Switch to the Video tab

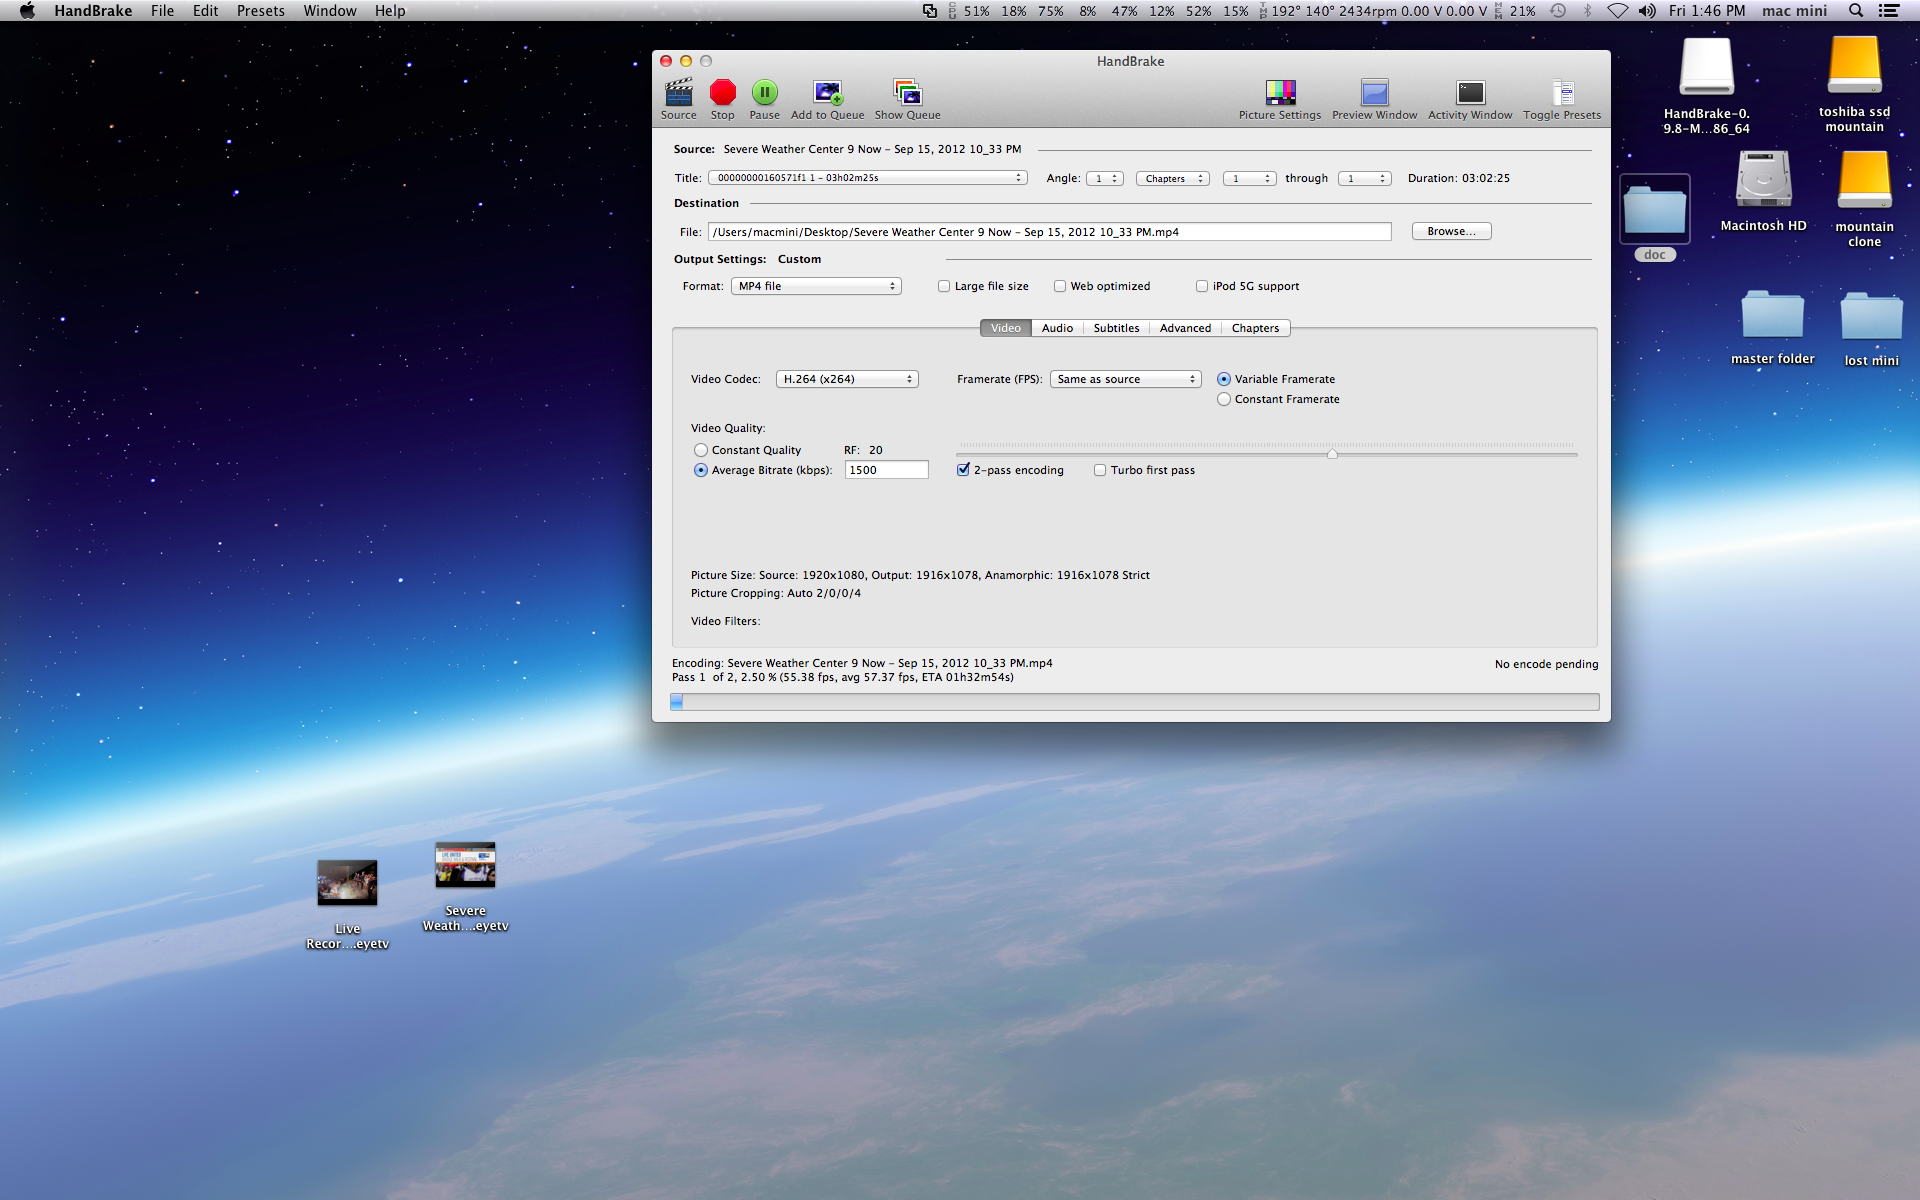pos(1005,328)
